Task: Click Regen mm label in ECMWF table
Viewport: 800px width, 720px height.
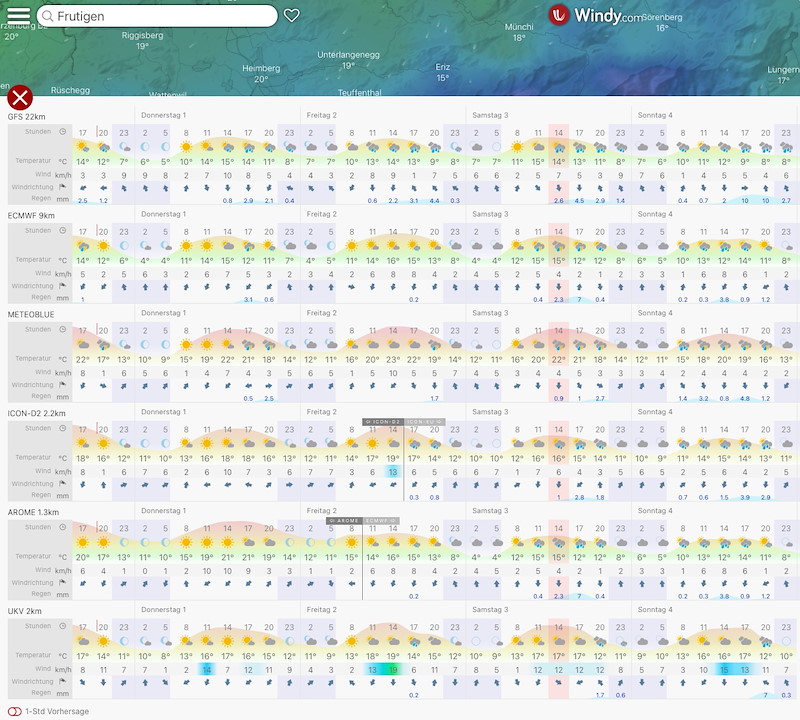Action: point(50,297)
